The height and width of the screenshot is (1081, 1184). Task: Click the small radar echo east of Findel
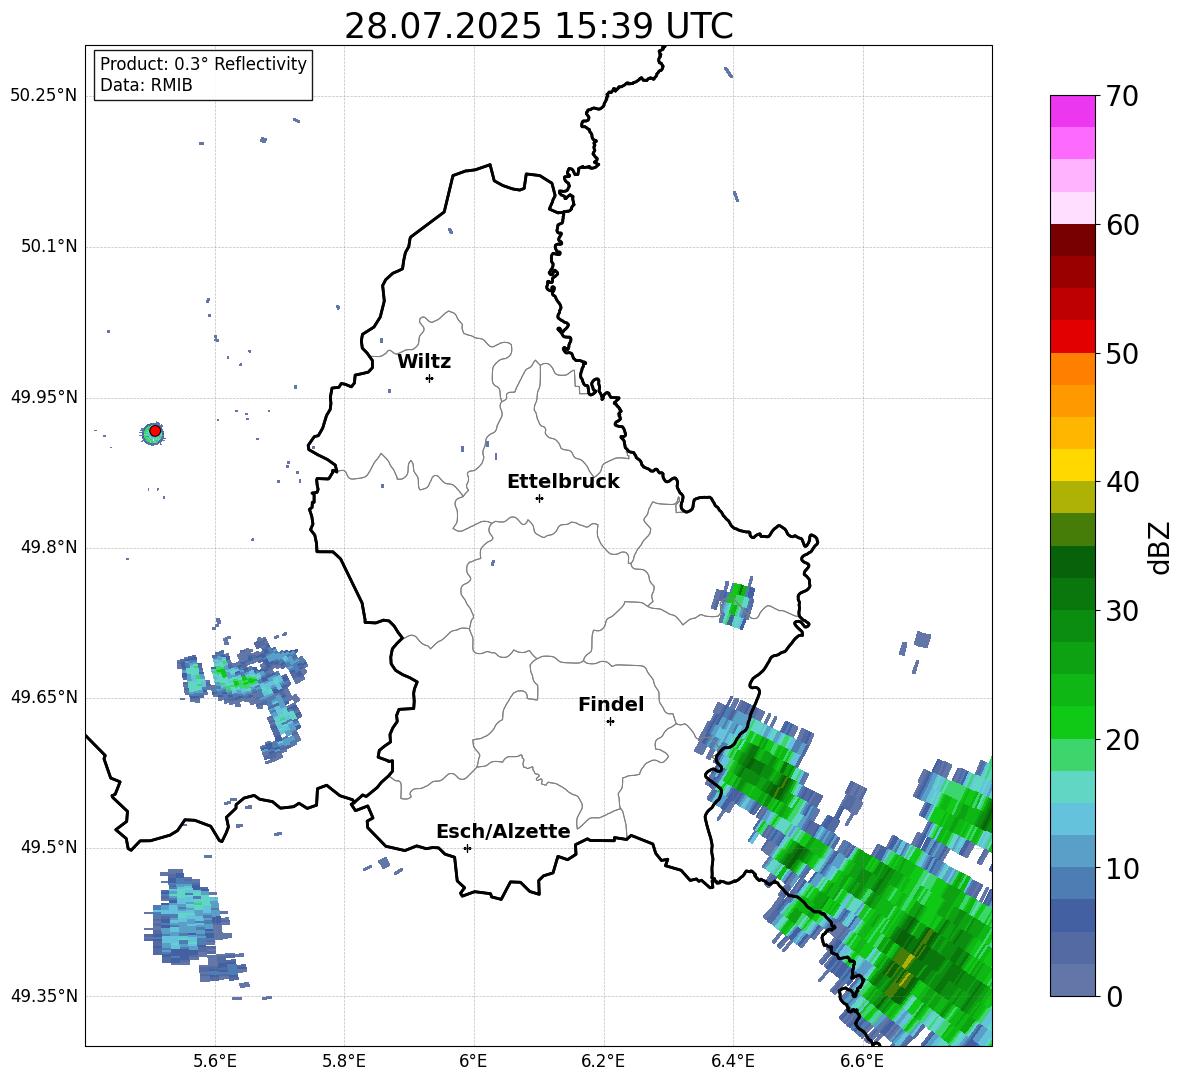733,604
